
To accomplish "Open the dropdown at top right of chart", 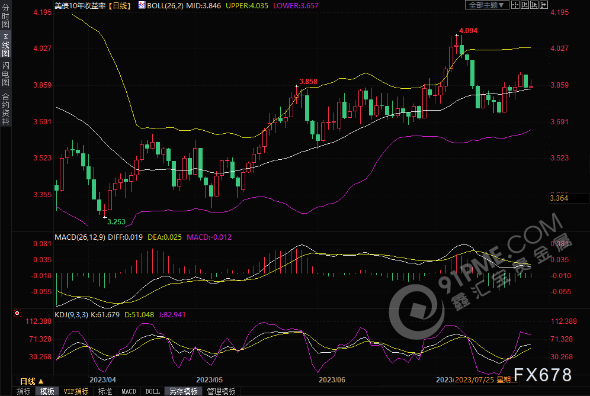I will [487, 5].
